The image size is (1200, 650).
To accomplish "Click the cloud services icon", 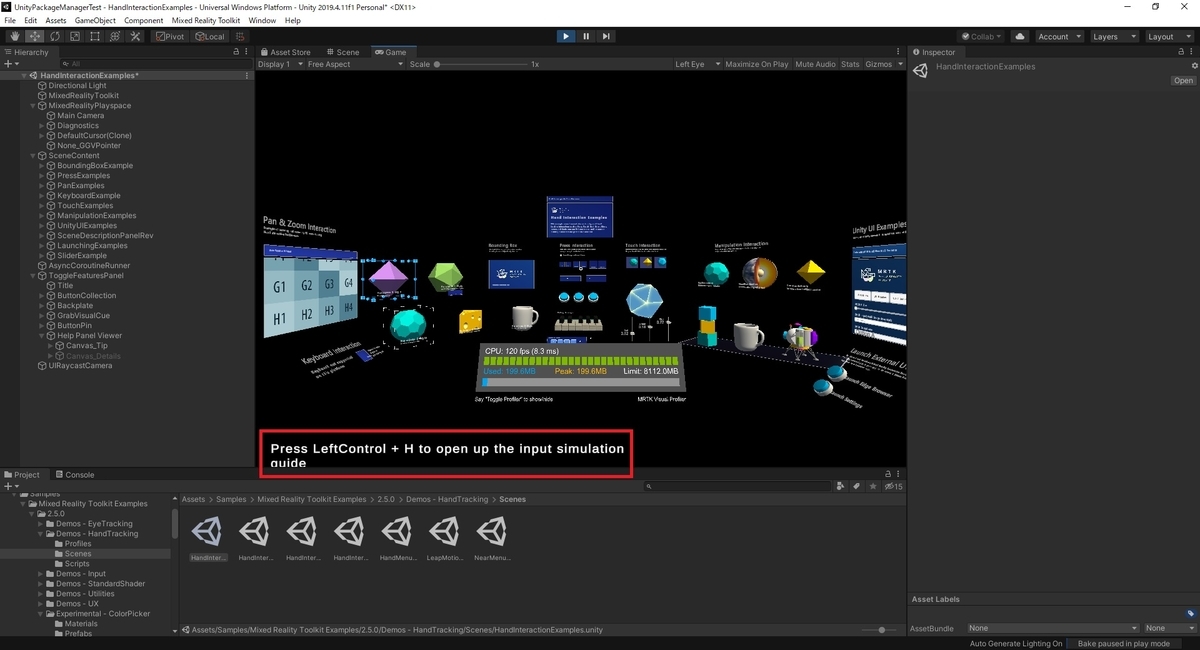I will [1020, 36].
